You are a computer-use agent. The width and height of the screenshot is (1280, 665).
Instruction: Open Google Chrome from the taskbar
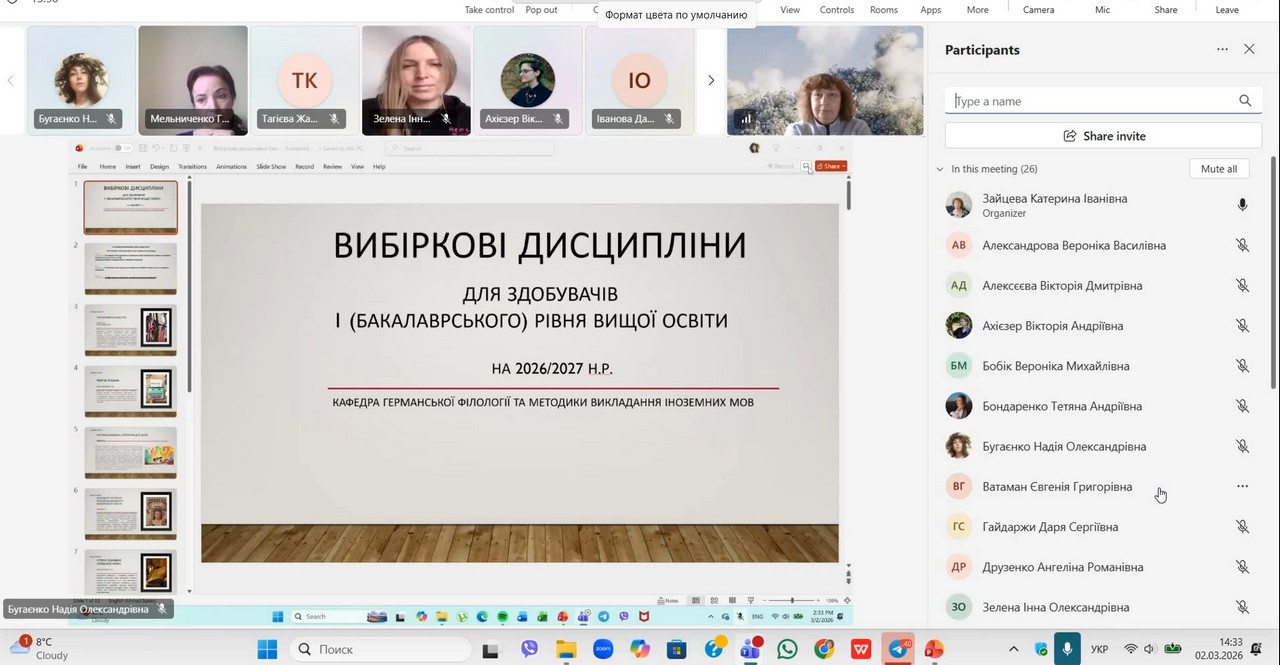click(x=824, y=649)
